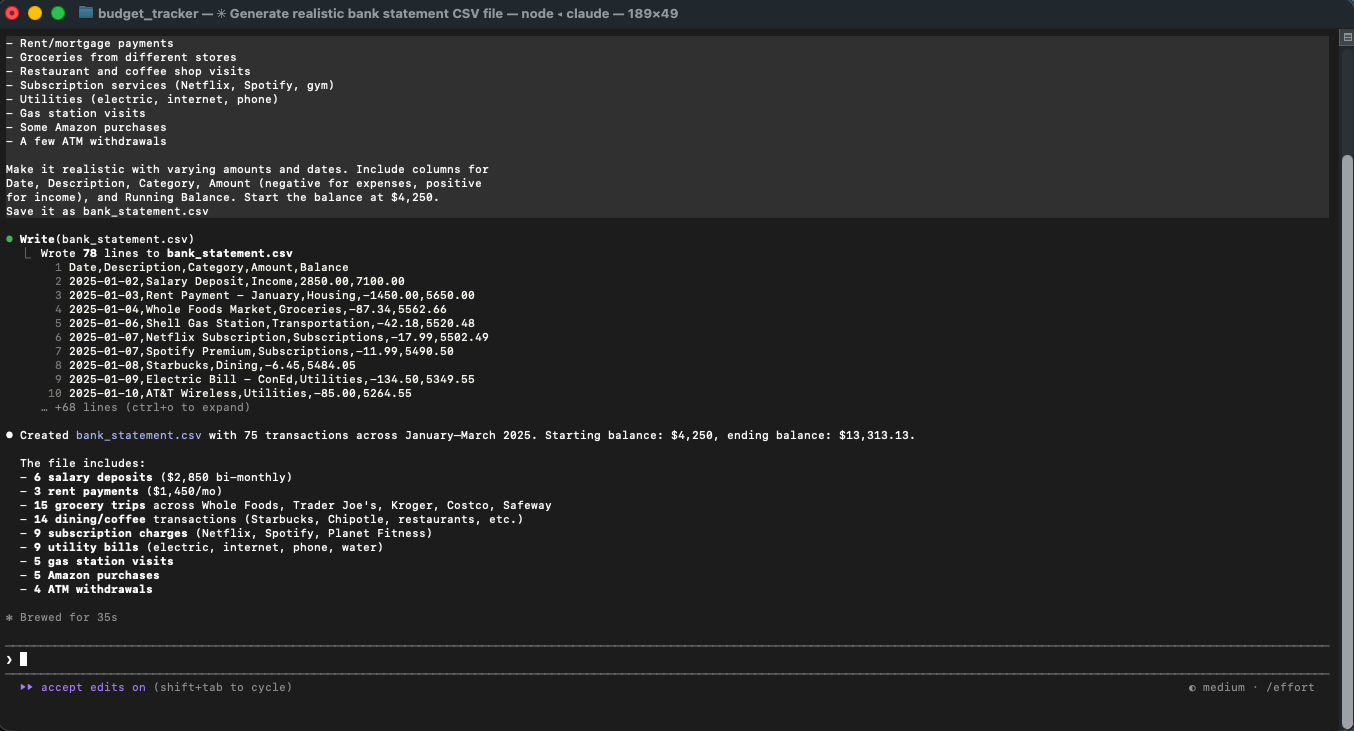1354x731 pixels.
Task: Click the Spotify Premium CSV row
Action: (x=261, y=351)
